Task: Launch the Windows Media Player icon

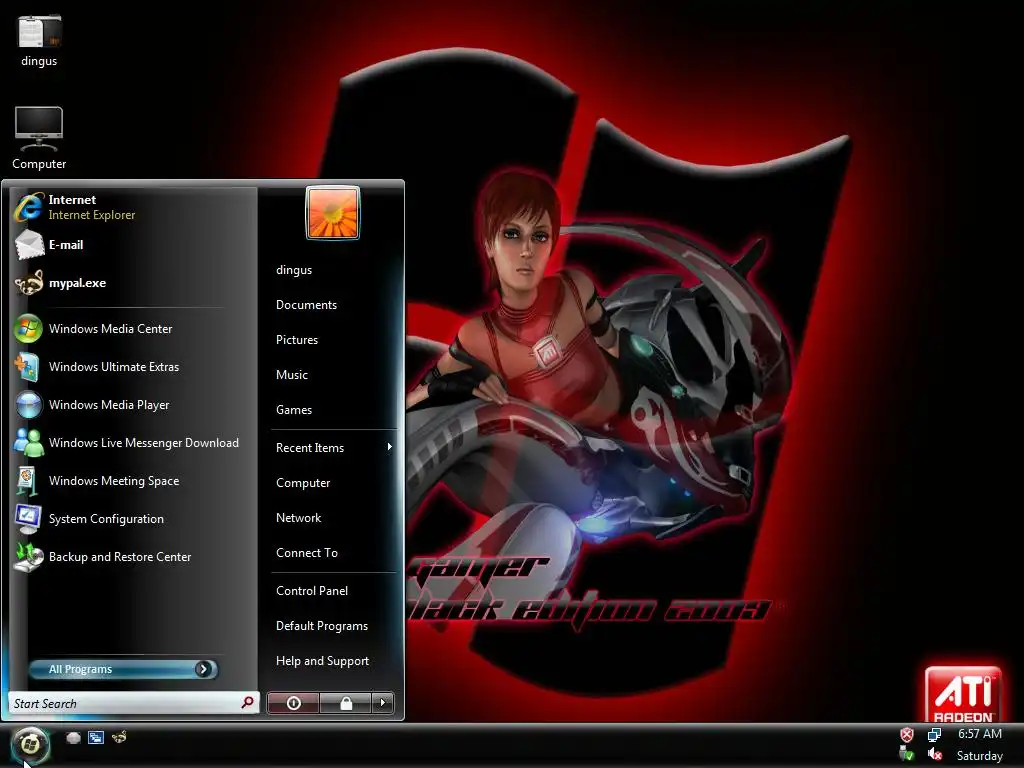Action: coord(29,405)
